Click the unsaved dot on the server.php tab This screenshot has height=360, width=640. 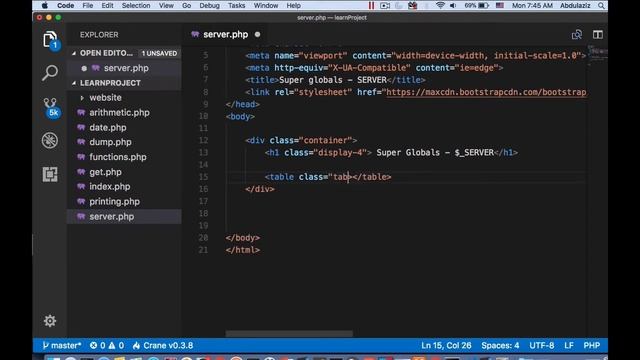[x=258, y=35]
